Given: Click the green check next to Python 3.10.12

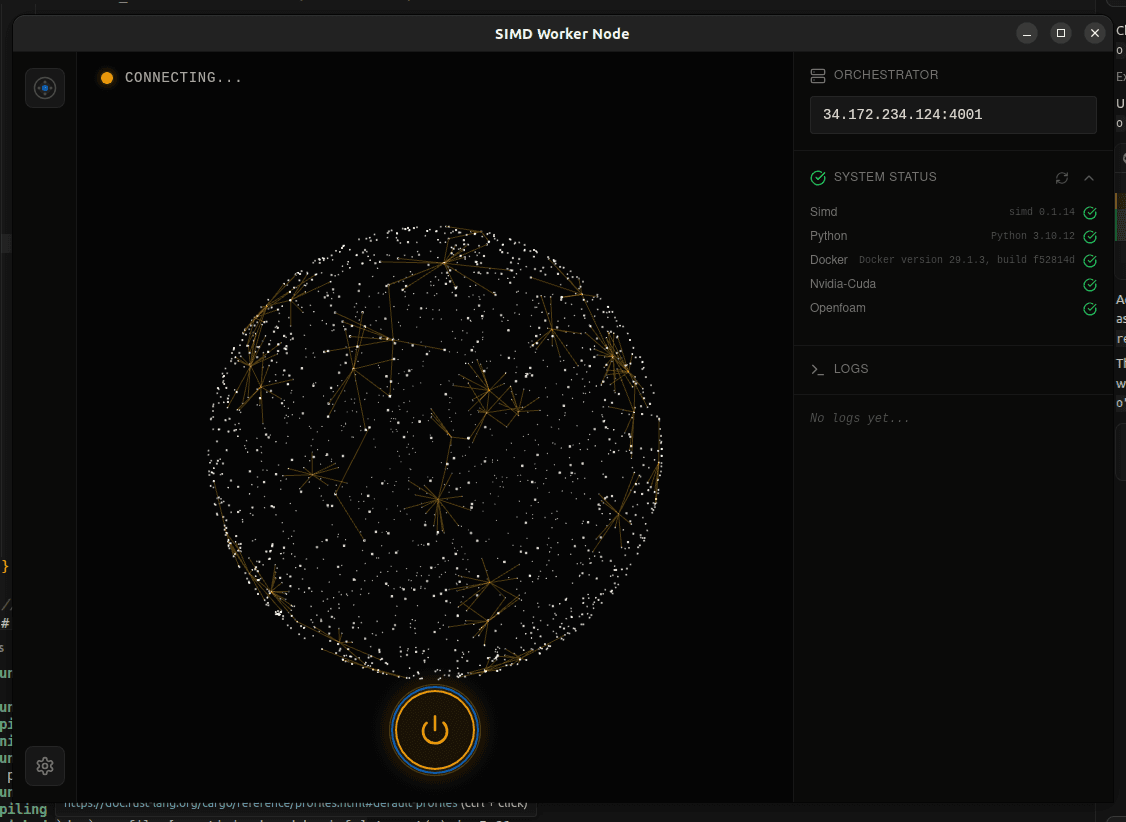Looking at the screenshot, I should [1089, 236].
